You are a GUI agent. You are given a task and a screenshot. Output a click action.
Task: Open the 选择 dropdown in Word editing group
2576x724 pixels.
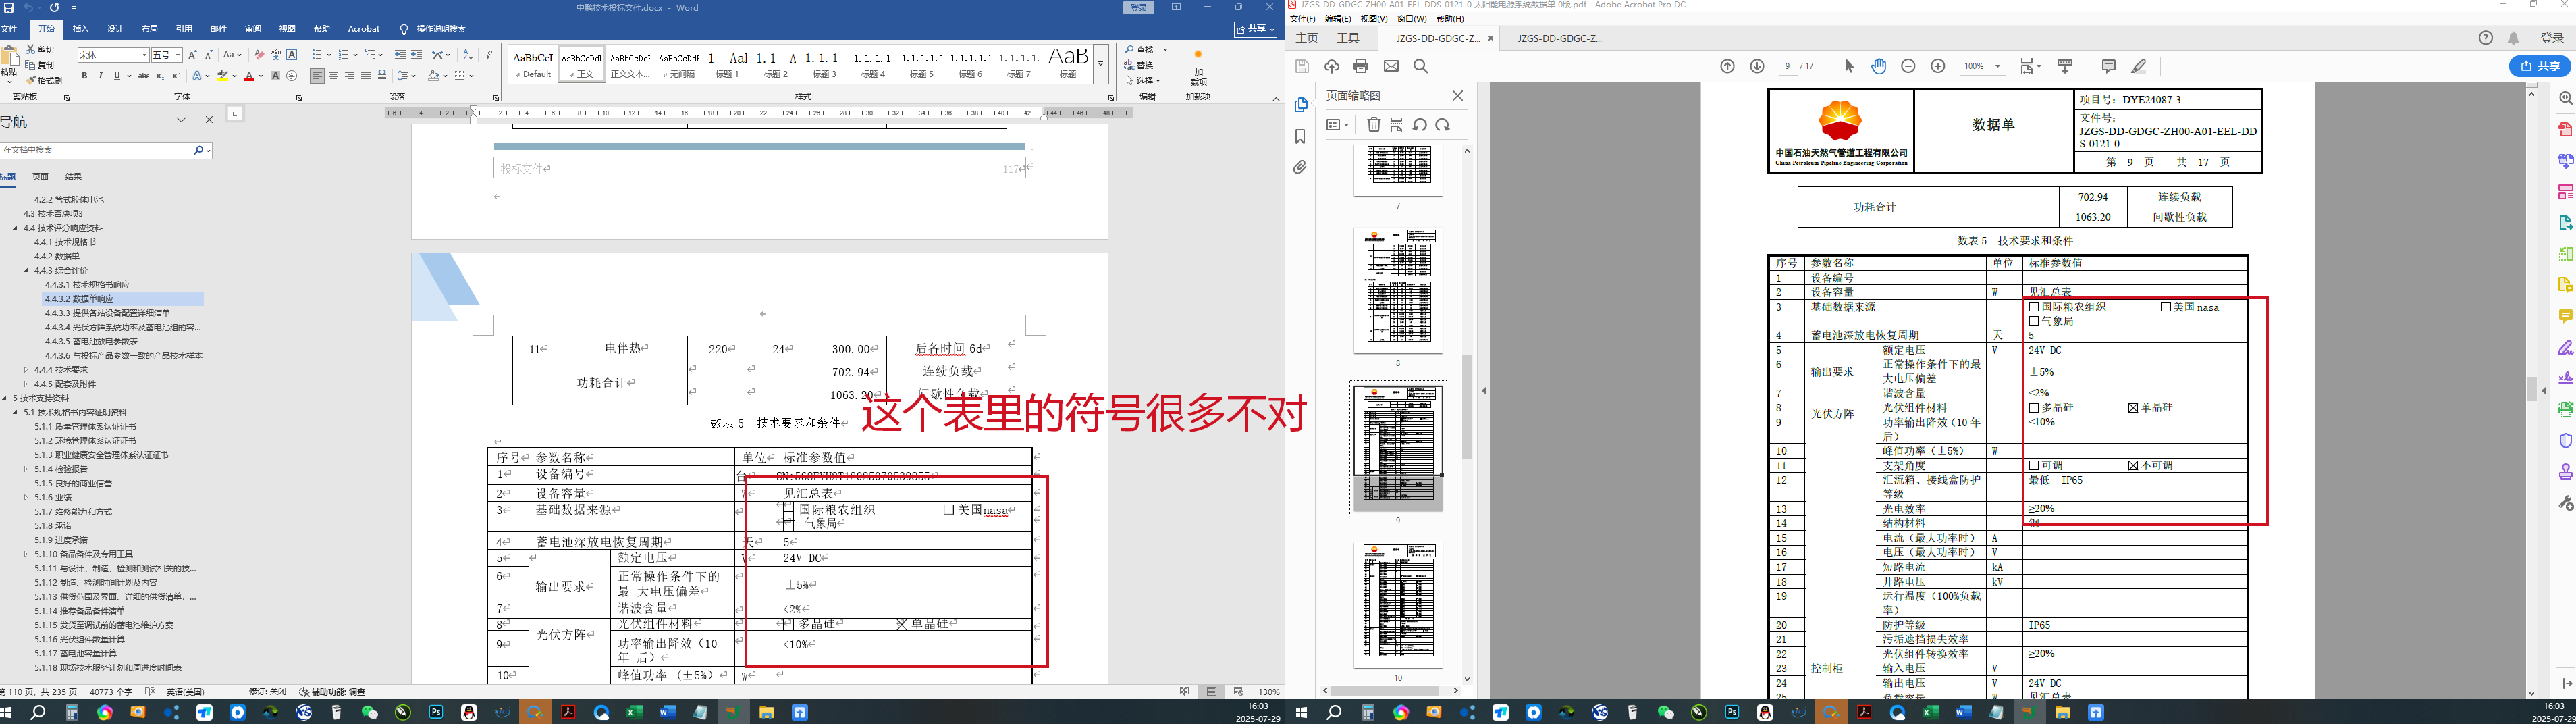pos(1144,81)
